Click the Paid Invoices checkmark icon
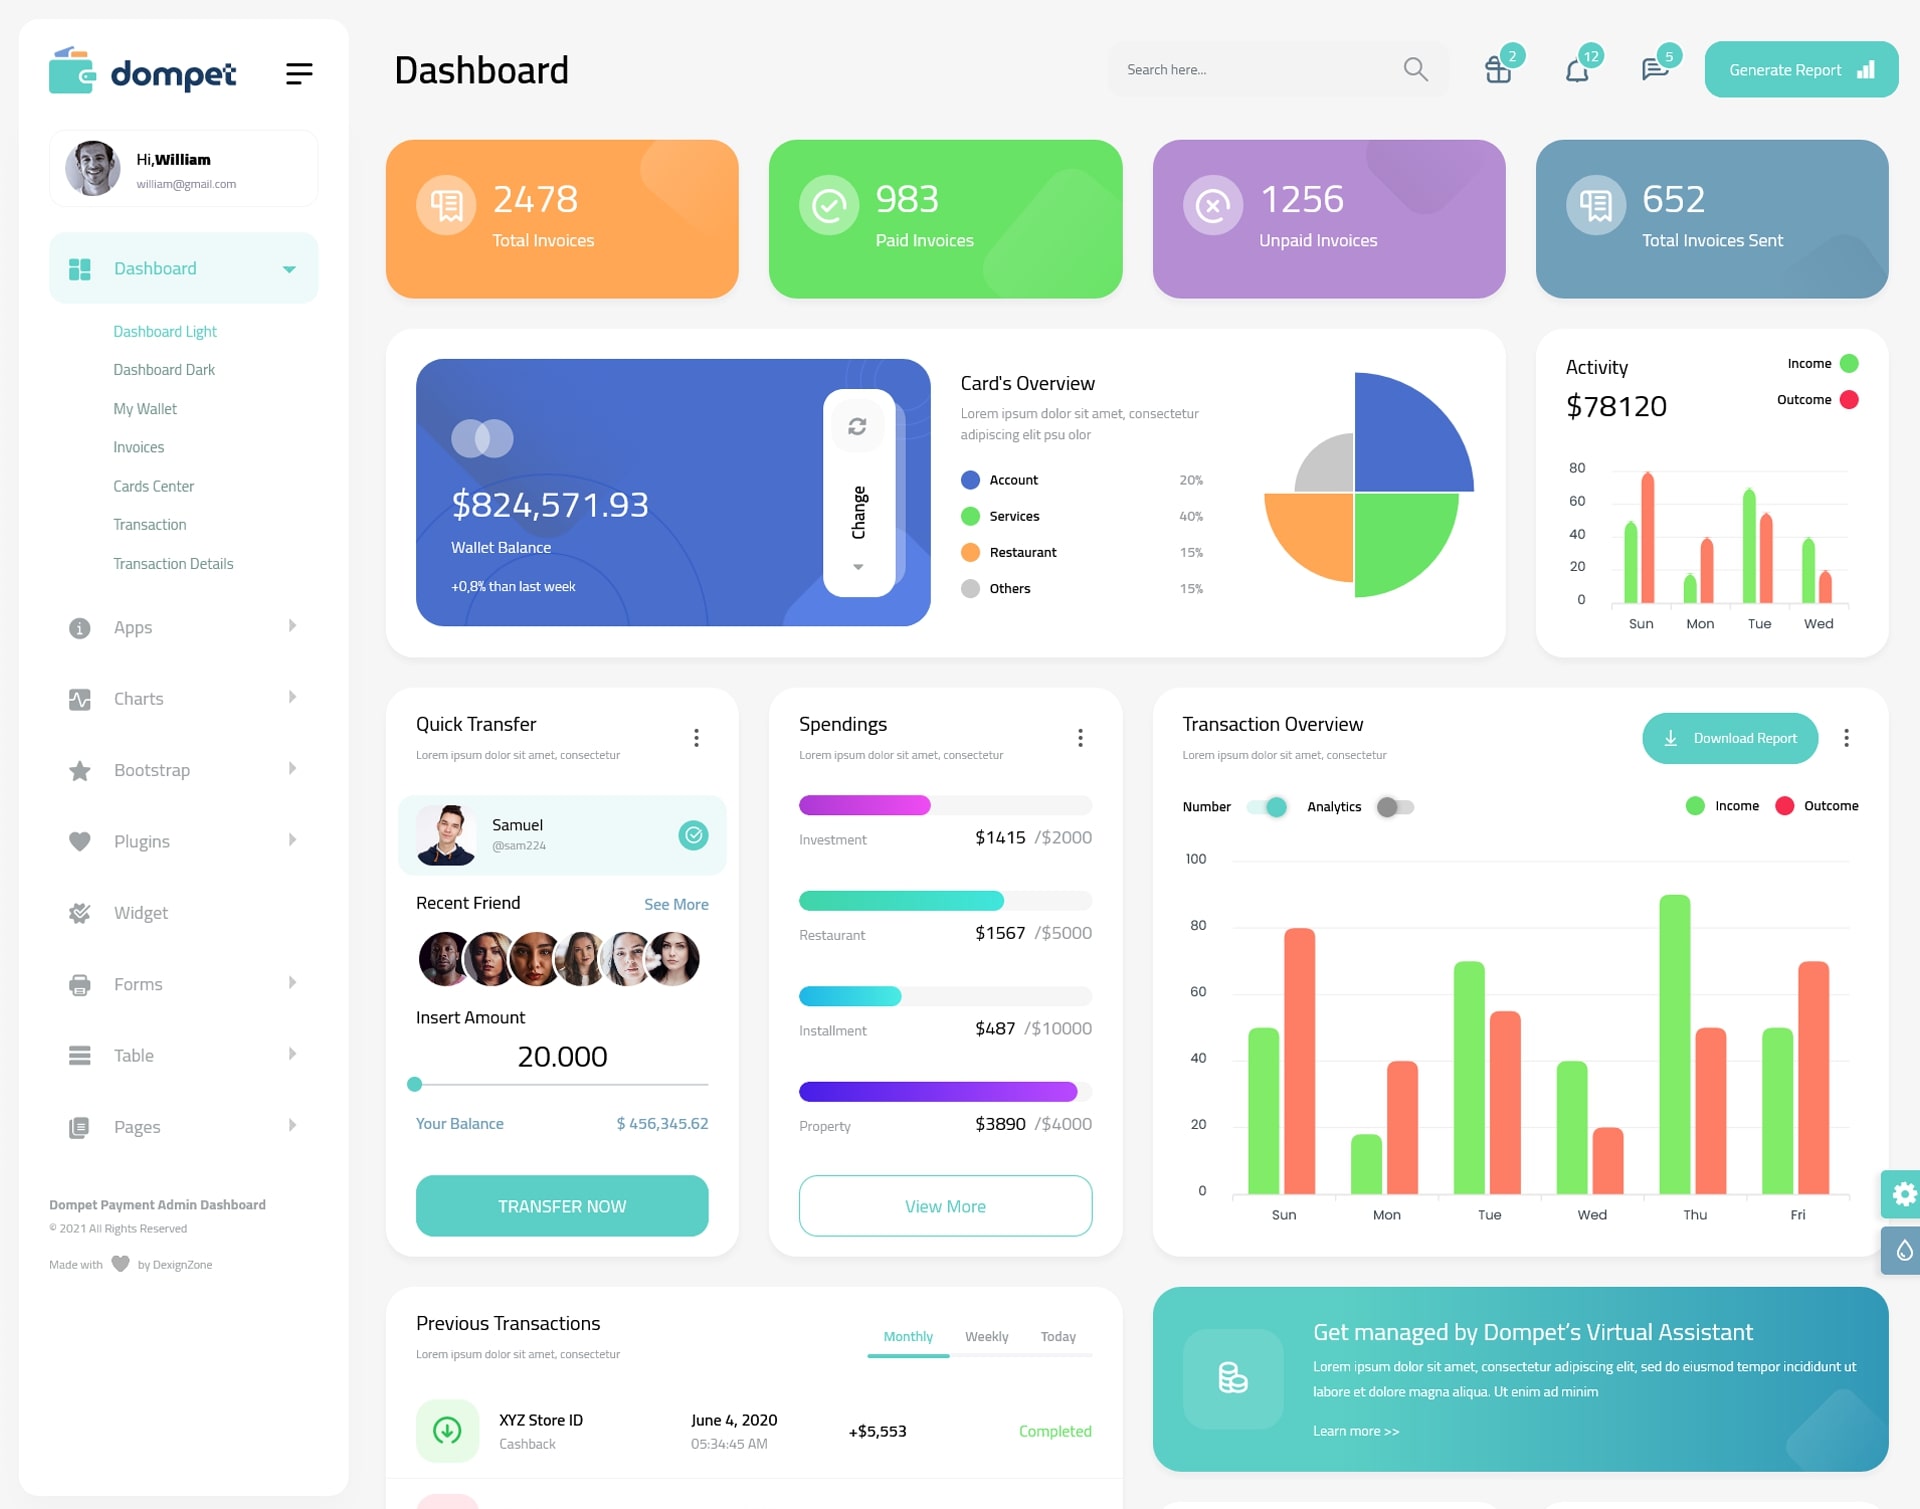The height and width of the screenshot is (1509, 1920). tap(826, 204)
